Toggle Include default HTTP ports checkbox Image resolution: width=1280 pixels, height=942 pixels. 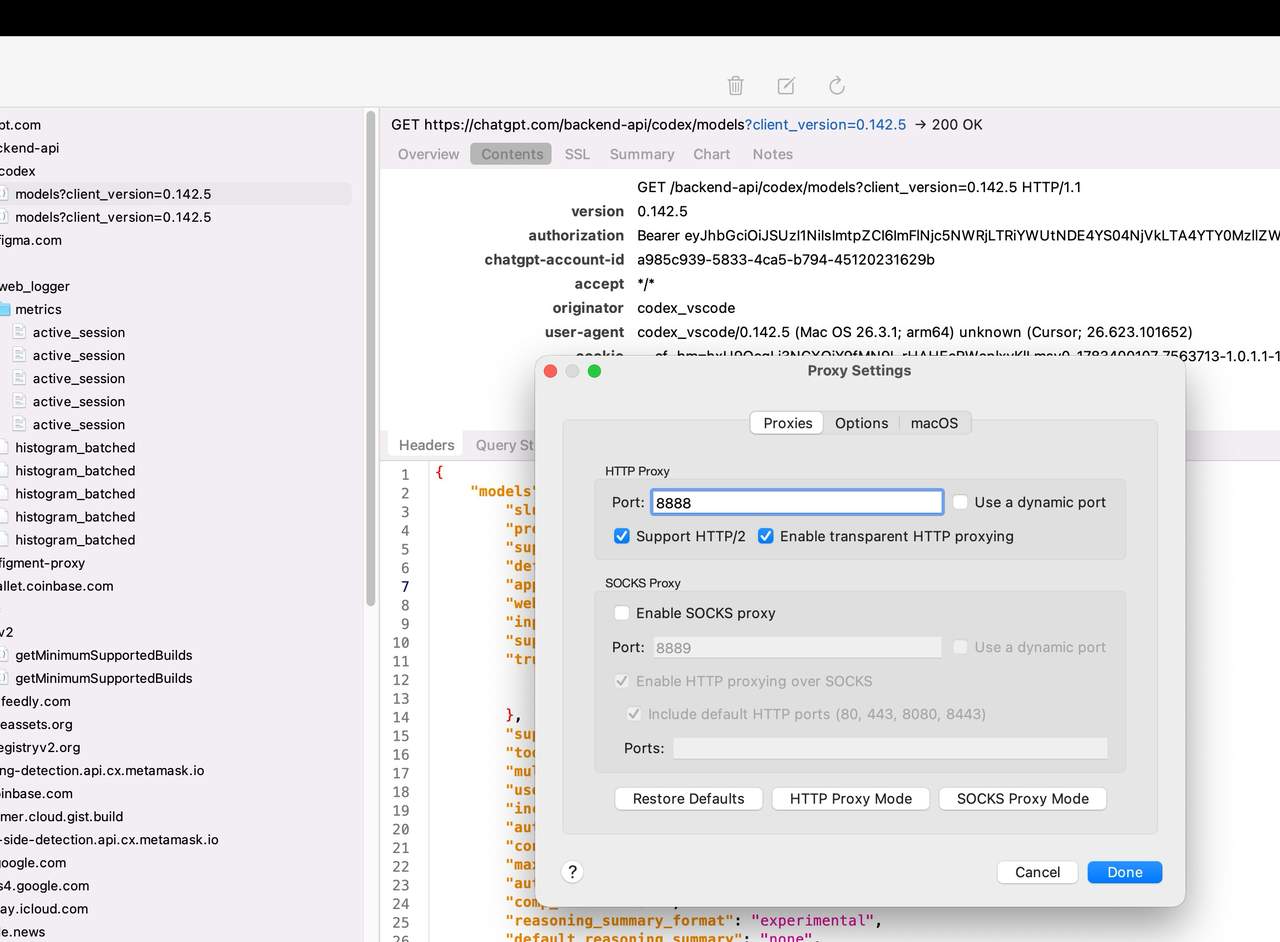coord(634,714)
